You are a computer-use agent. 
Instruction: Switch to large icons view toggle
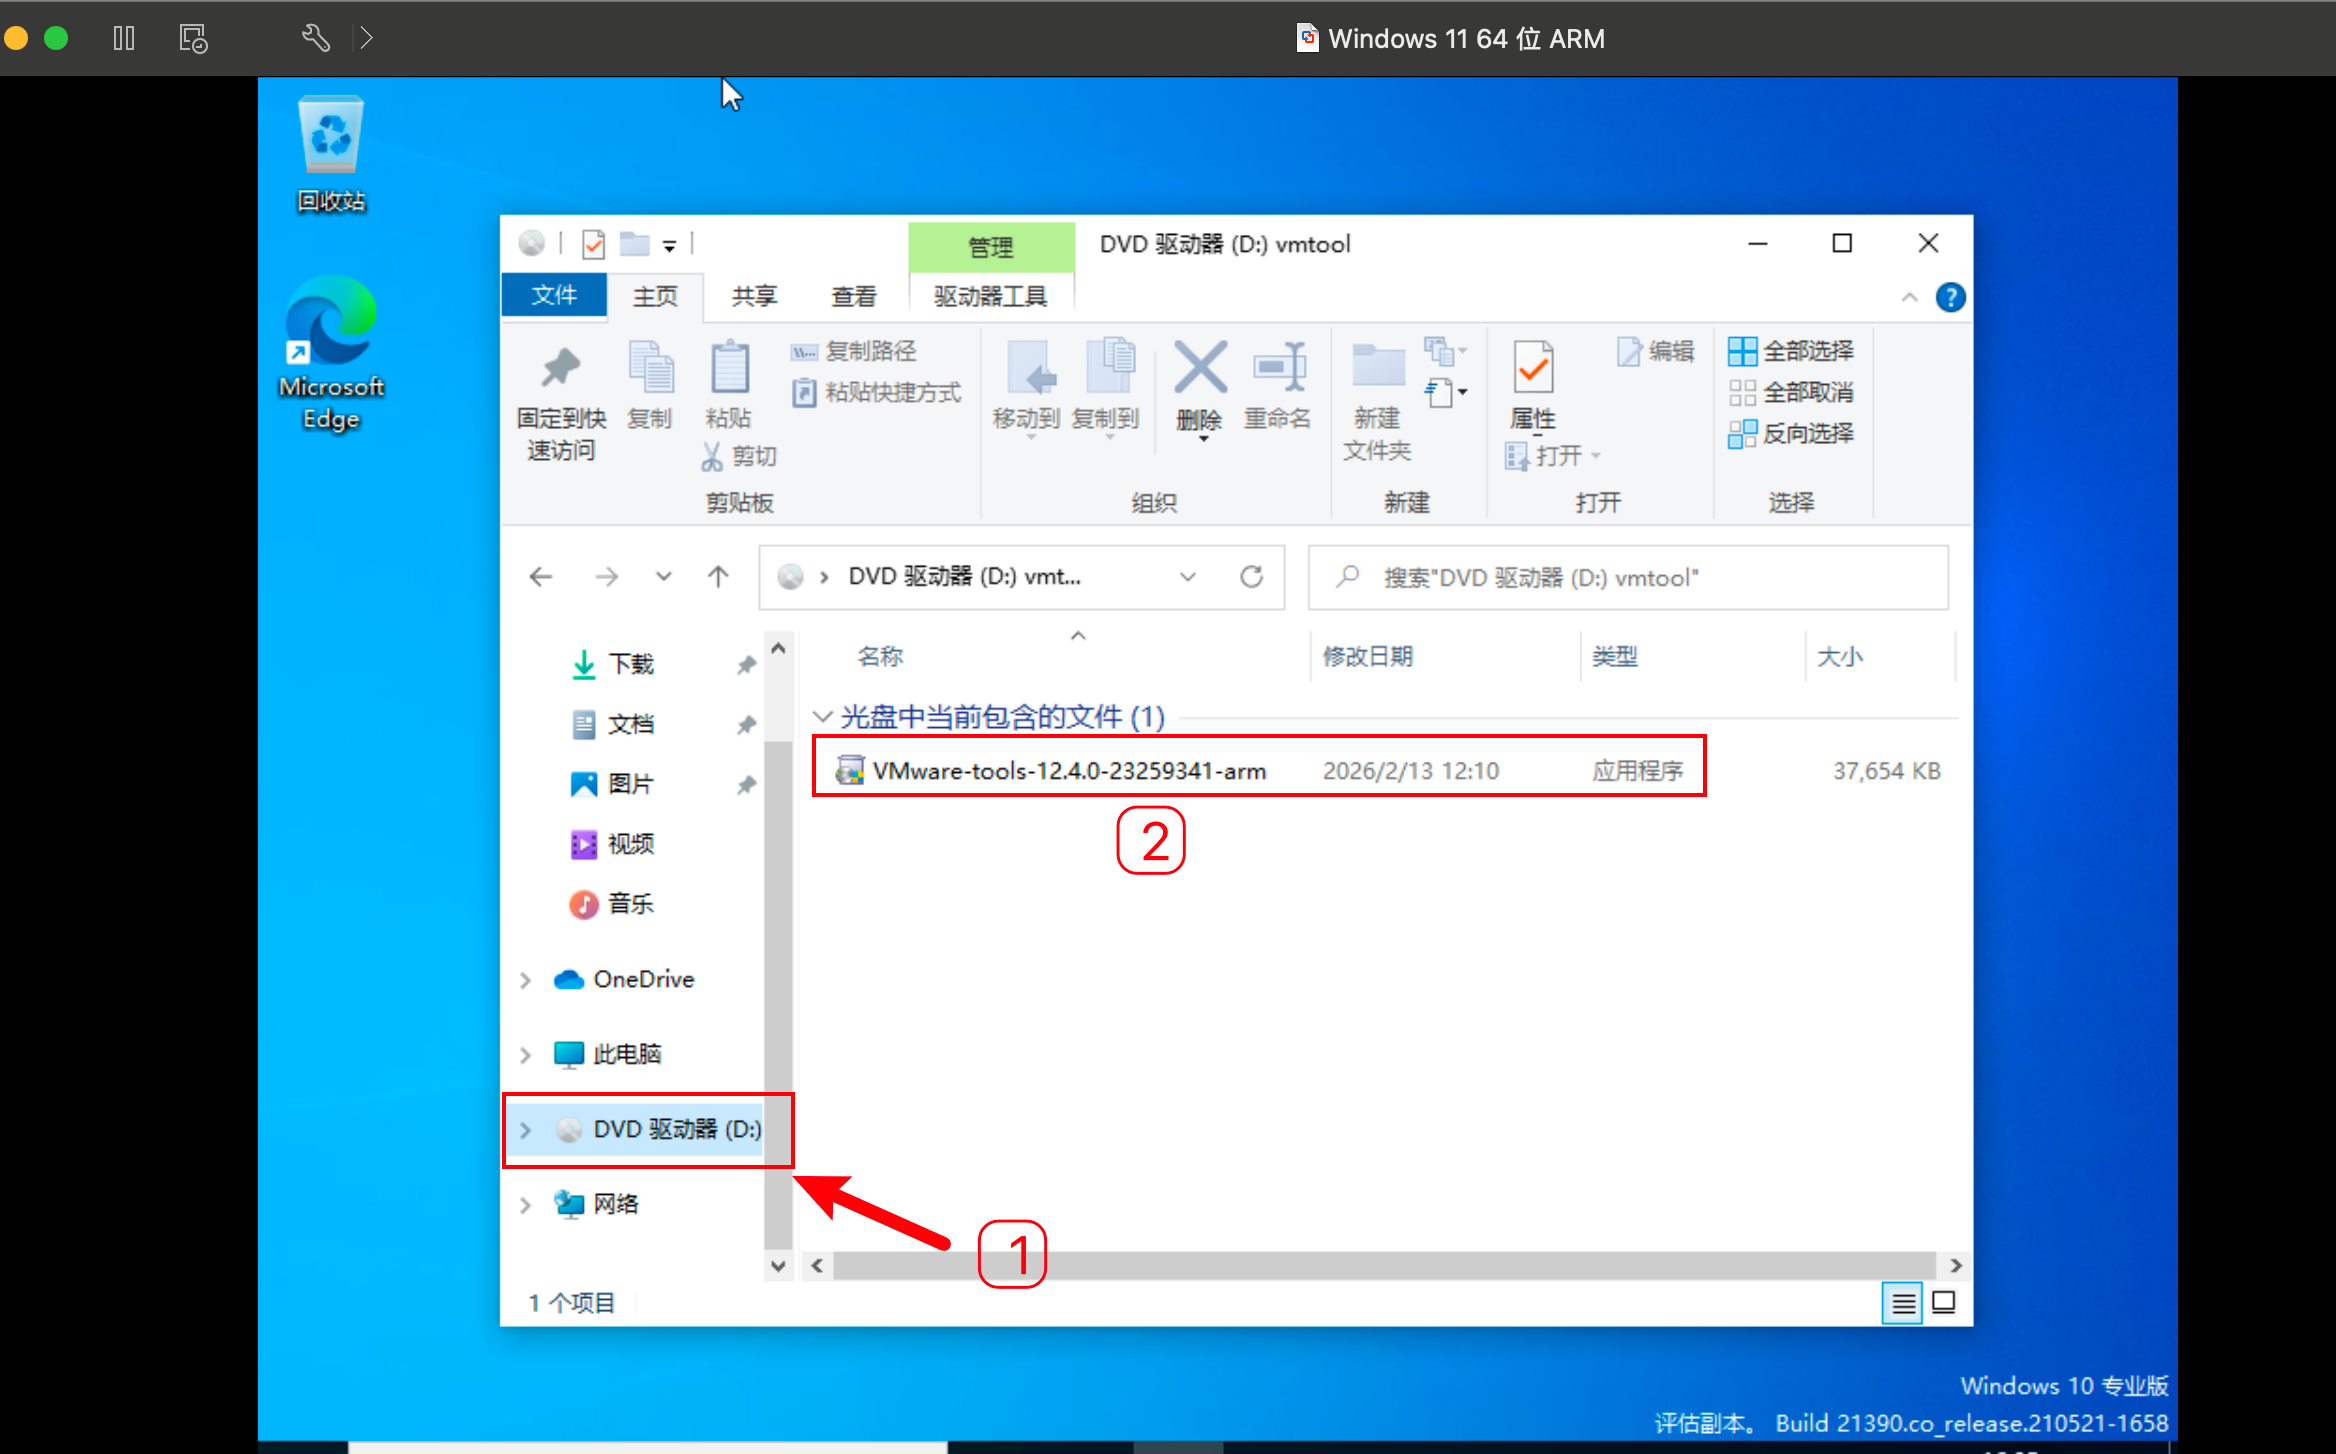pos(1944,1302)
